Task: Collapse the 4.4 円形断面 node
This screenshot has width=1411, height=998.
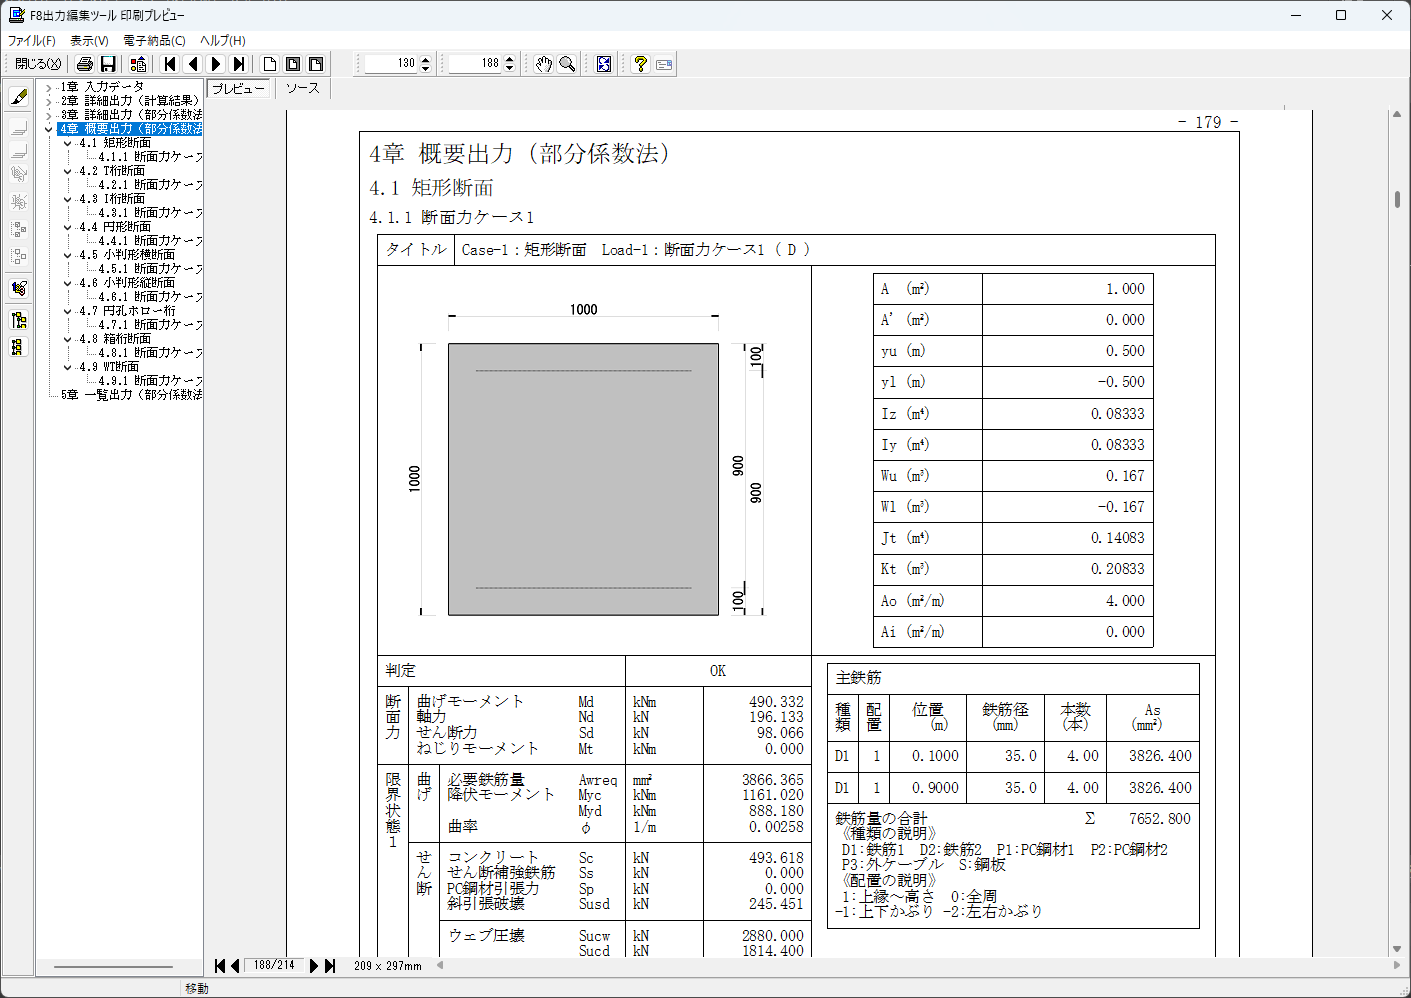Action: (68, 227)
